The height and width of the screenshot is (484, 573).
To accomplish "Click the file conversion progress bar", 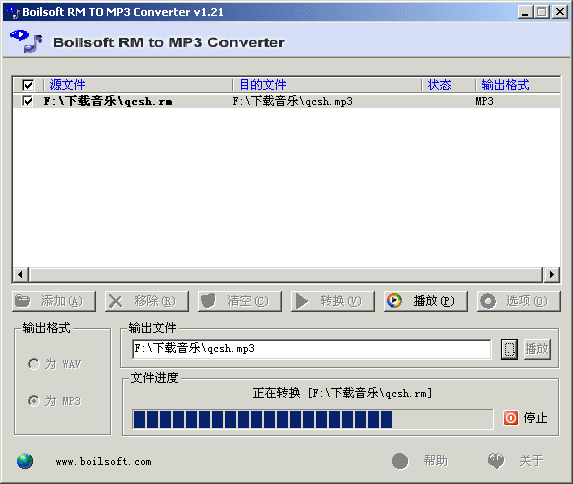I will tap(313, 419).
